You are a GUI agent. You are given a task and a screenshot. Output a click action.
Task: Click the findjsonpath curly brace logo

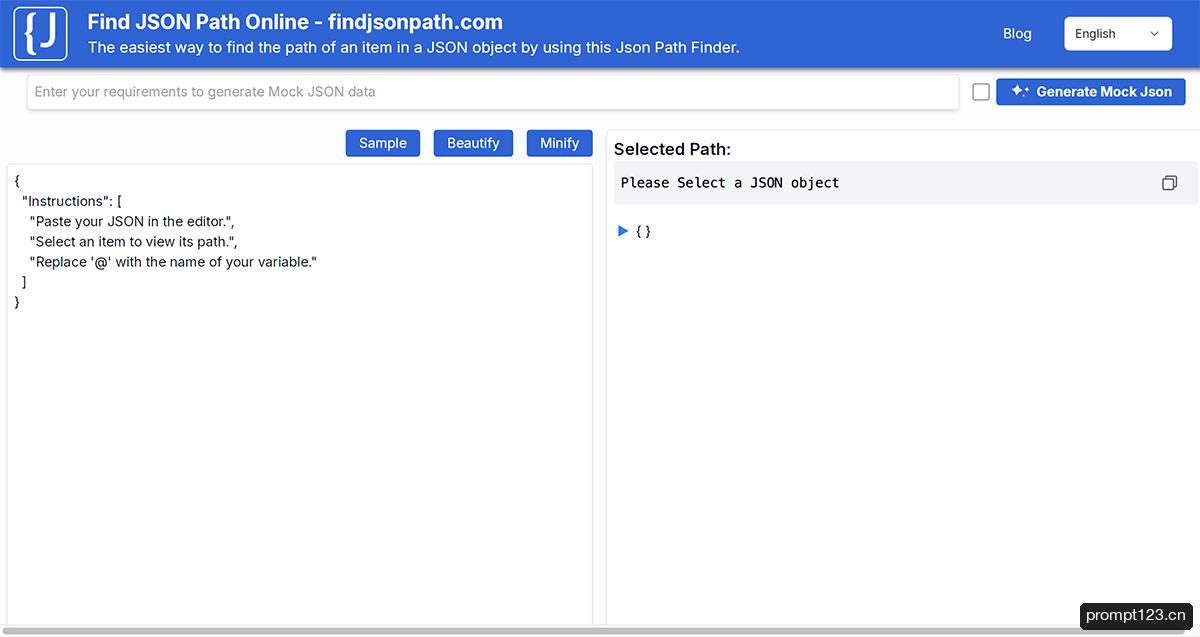[x=41, y=33]
